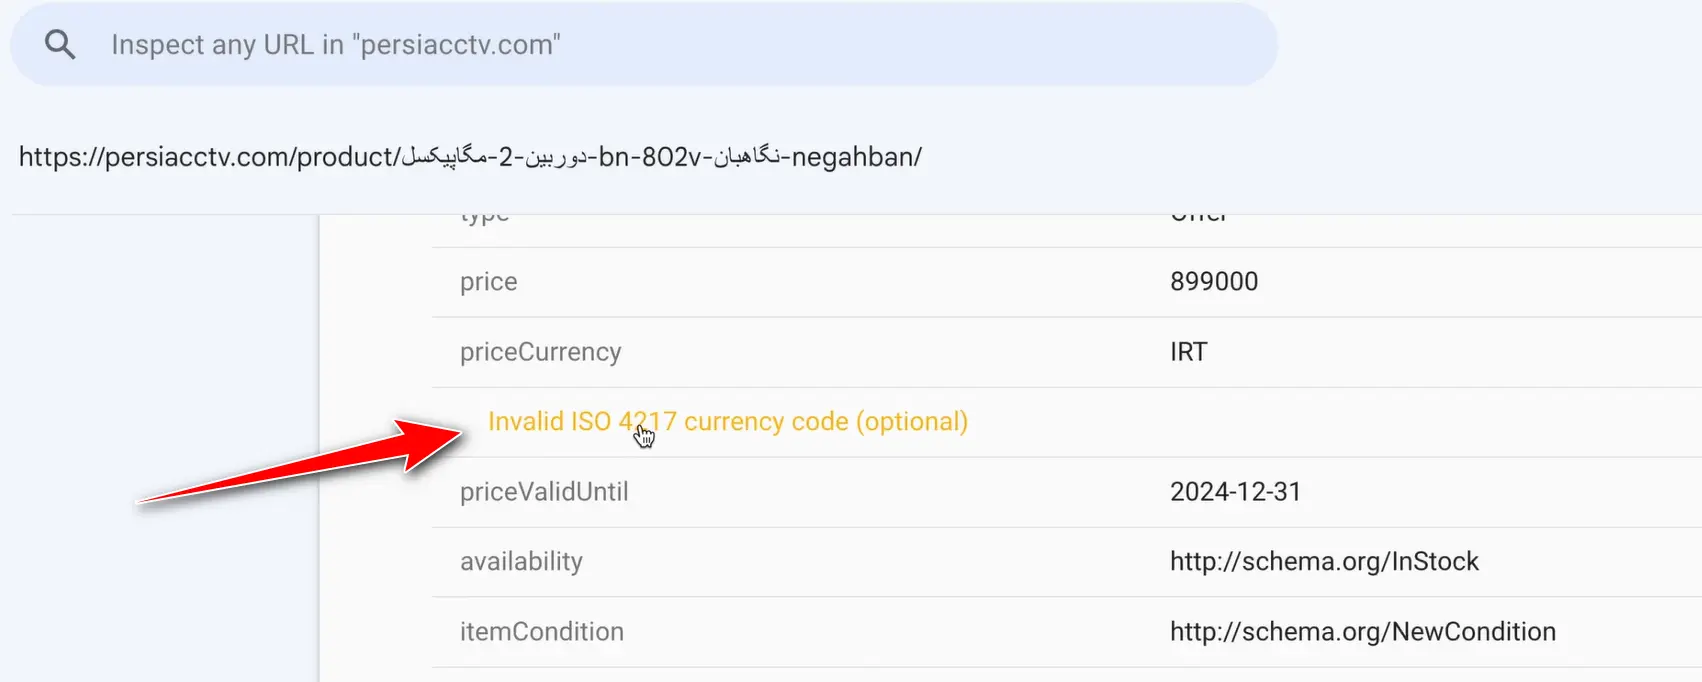The height and width of the screenshot is (682, 1702).
Task: Click the http://schema.org/InStock link
Action: click(1325, 561)
